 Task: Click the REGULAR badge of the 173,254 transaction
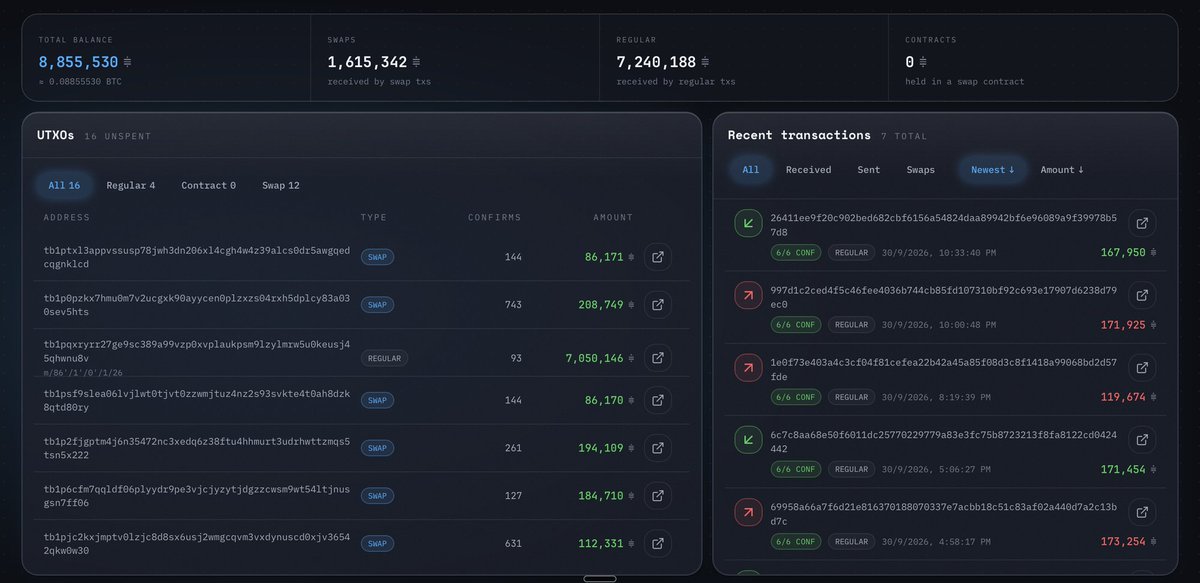pyautogui.click(x=851, y=542)
